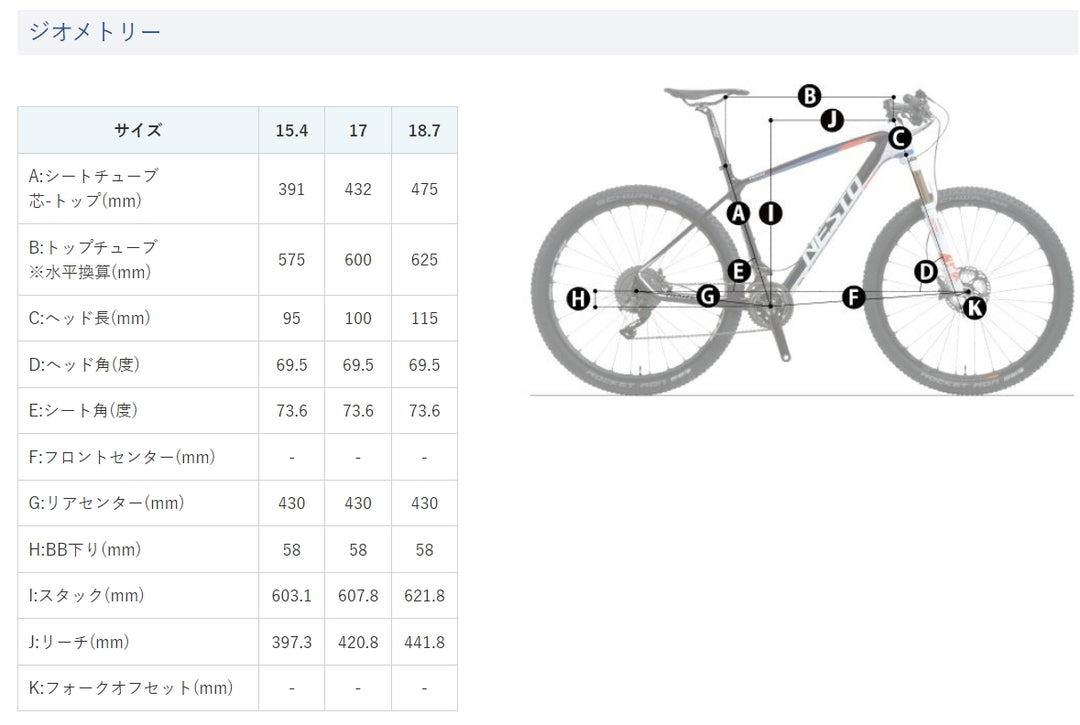1080x725 pixels.
Task: Click the G rear center marker
Action: tap(708, 295)
